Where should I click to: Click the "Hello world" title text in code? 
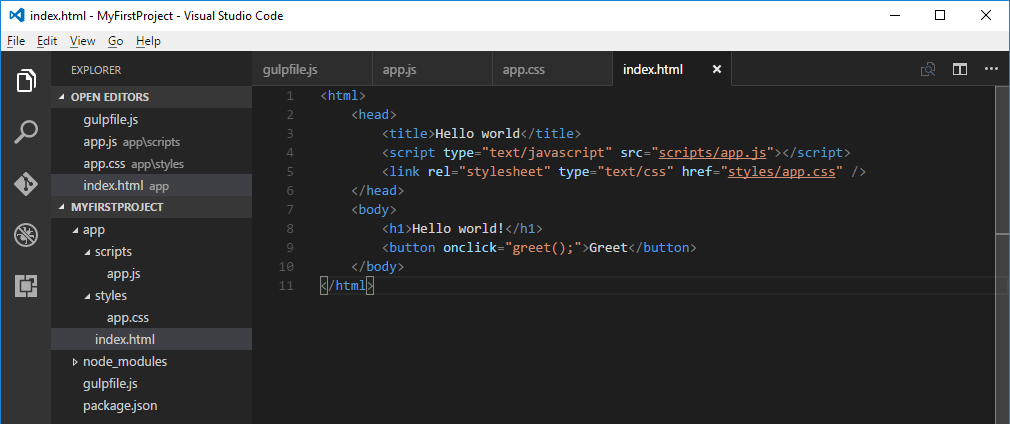click(477, 134)
